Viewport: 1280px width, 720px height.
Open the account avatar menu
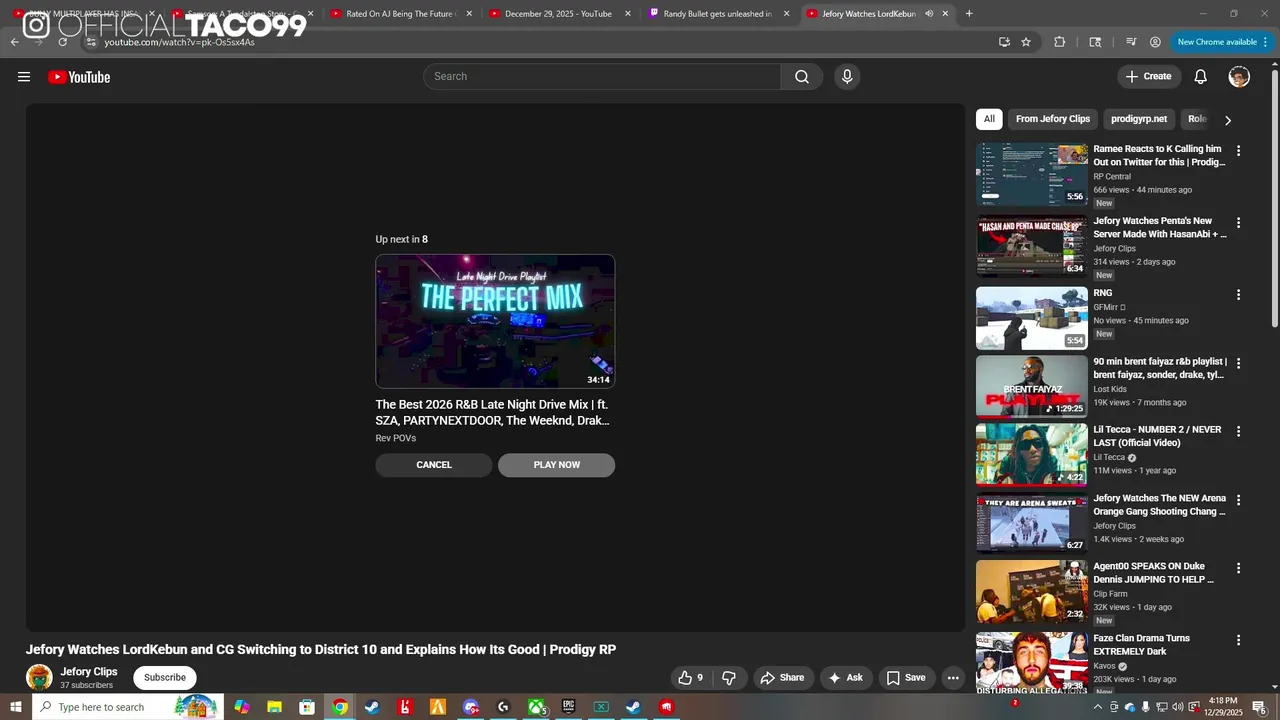click(x=1239, y=77)
